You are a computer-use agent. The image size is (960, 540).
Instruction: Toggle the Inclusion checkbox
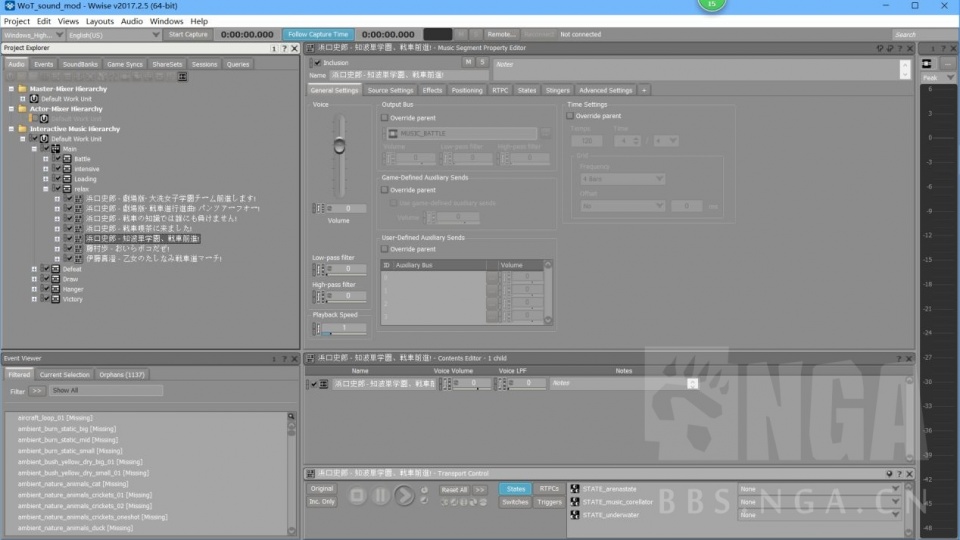pyautogui.click(x=317, y=62)
